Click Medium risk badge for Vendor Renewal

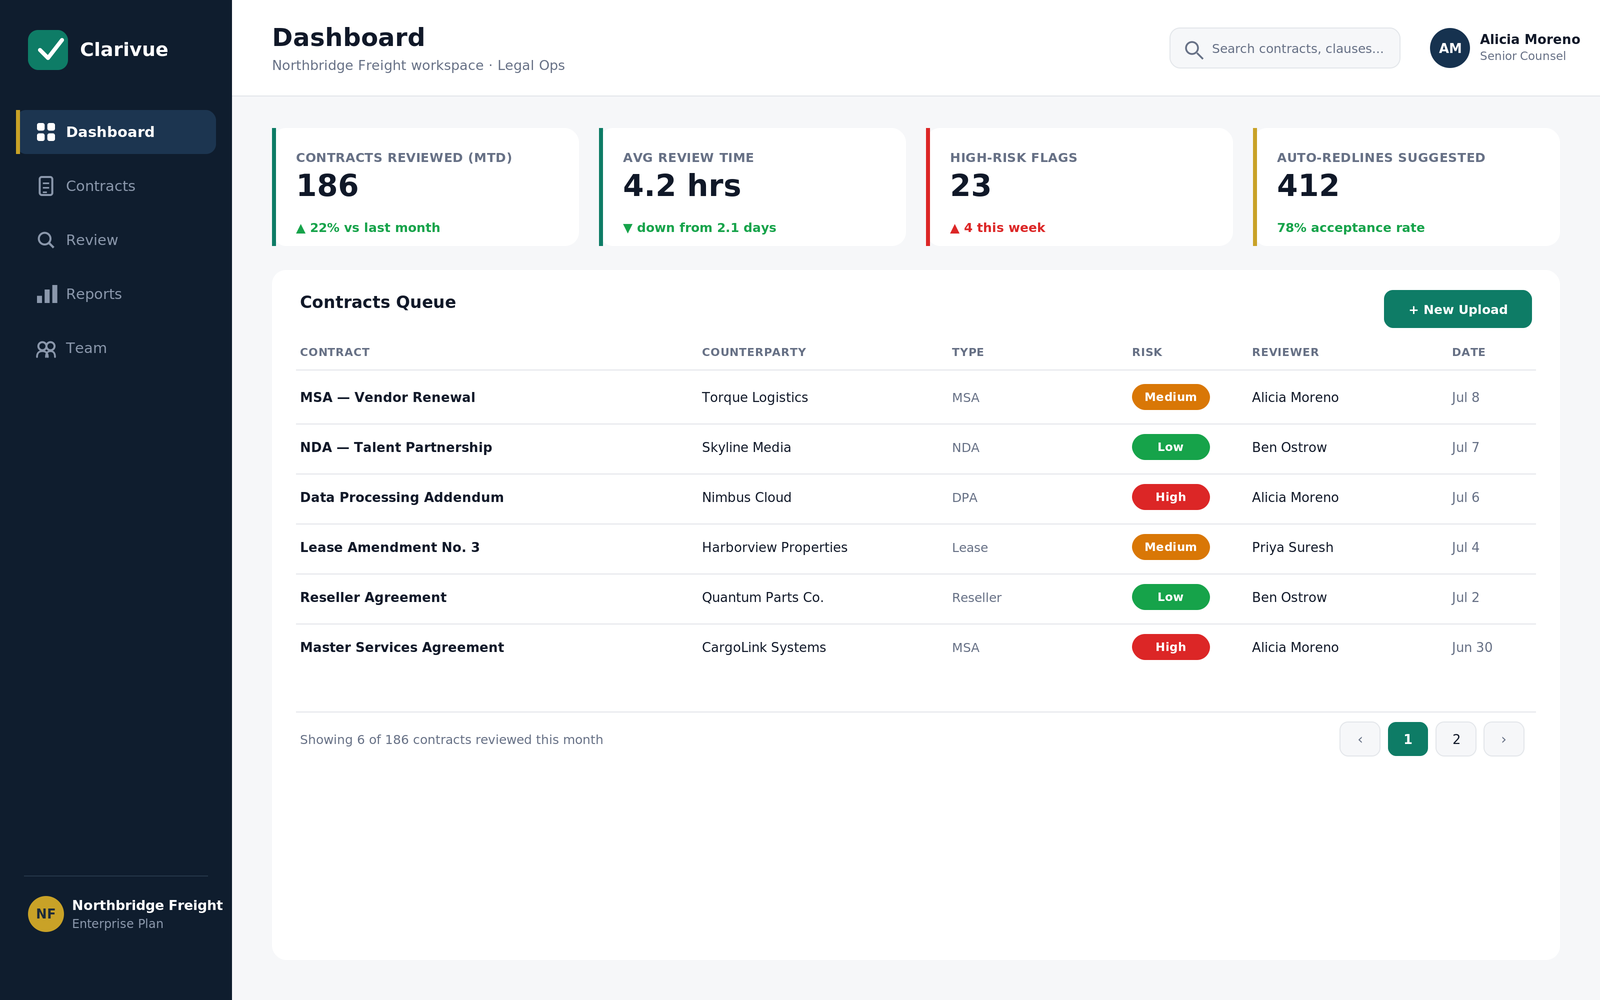[x=1171, y=397]
